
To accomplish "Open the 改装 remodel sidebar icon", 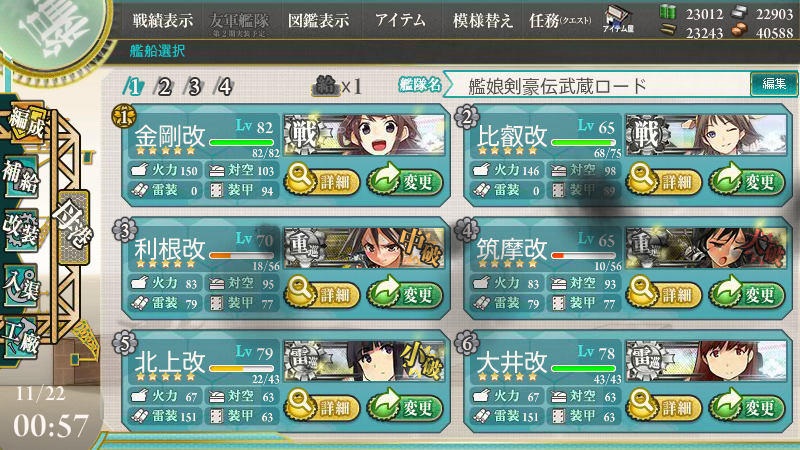I will (21, 229).
